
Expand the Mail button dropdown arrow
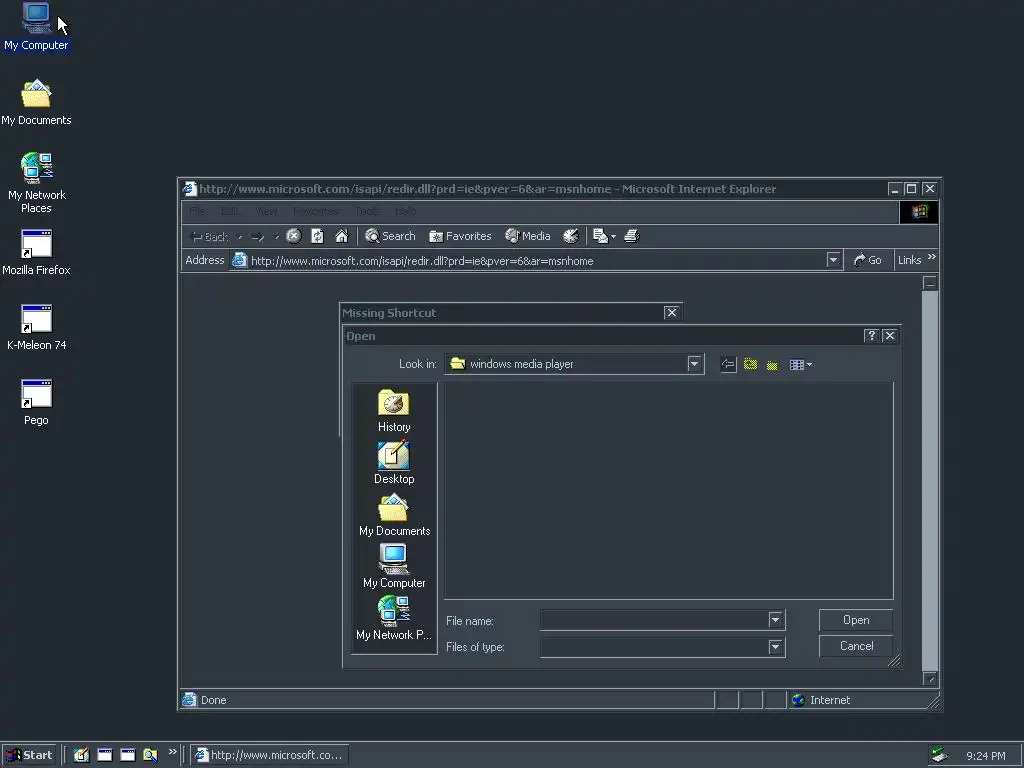click(613, 237)
